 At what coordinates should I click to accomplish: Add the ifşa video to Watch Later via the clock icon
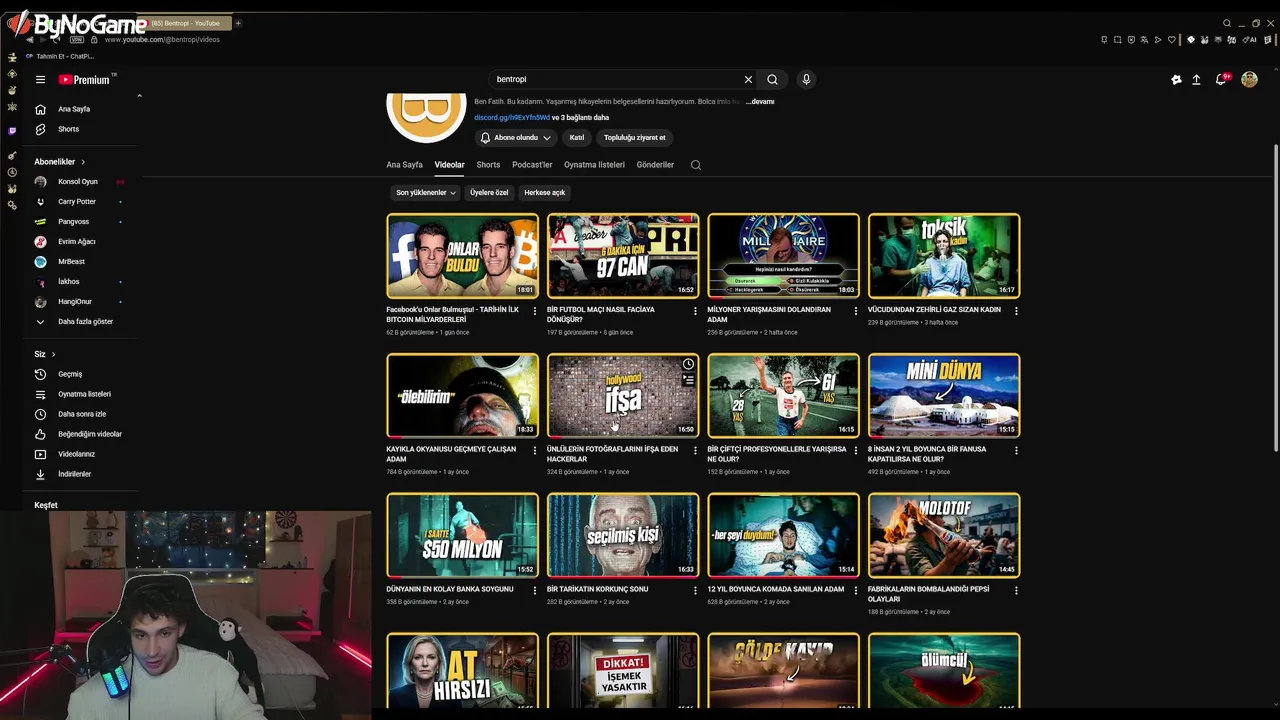688,364
